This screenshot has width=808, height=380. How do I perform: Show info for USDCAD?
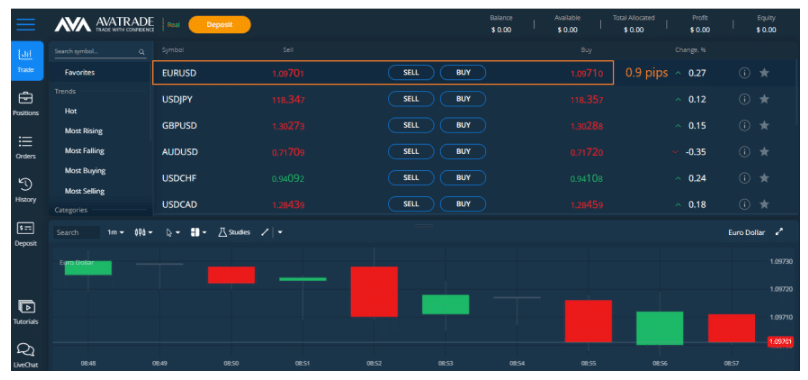pos(744,204)
